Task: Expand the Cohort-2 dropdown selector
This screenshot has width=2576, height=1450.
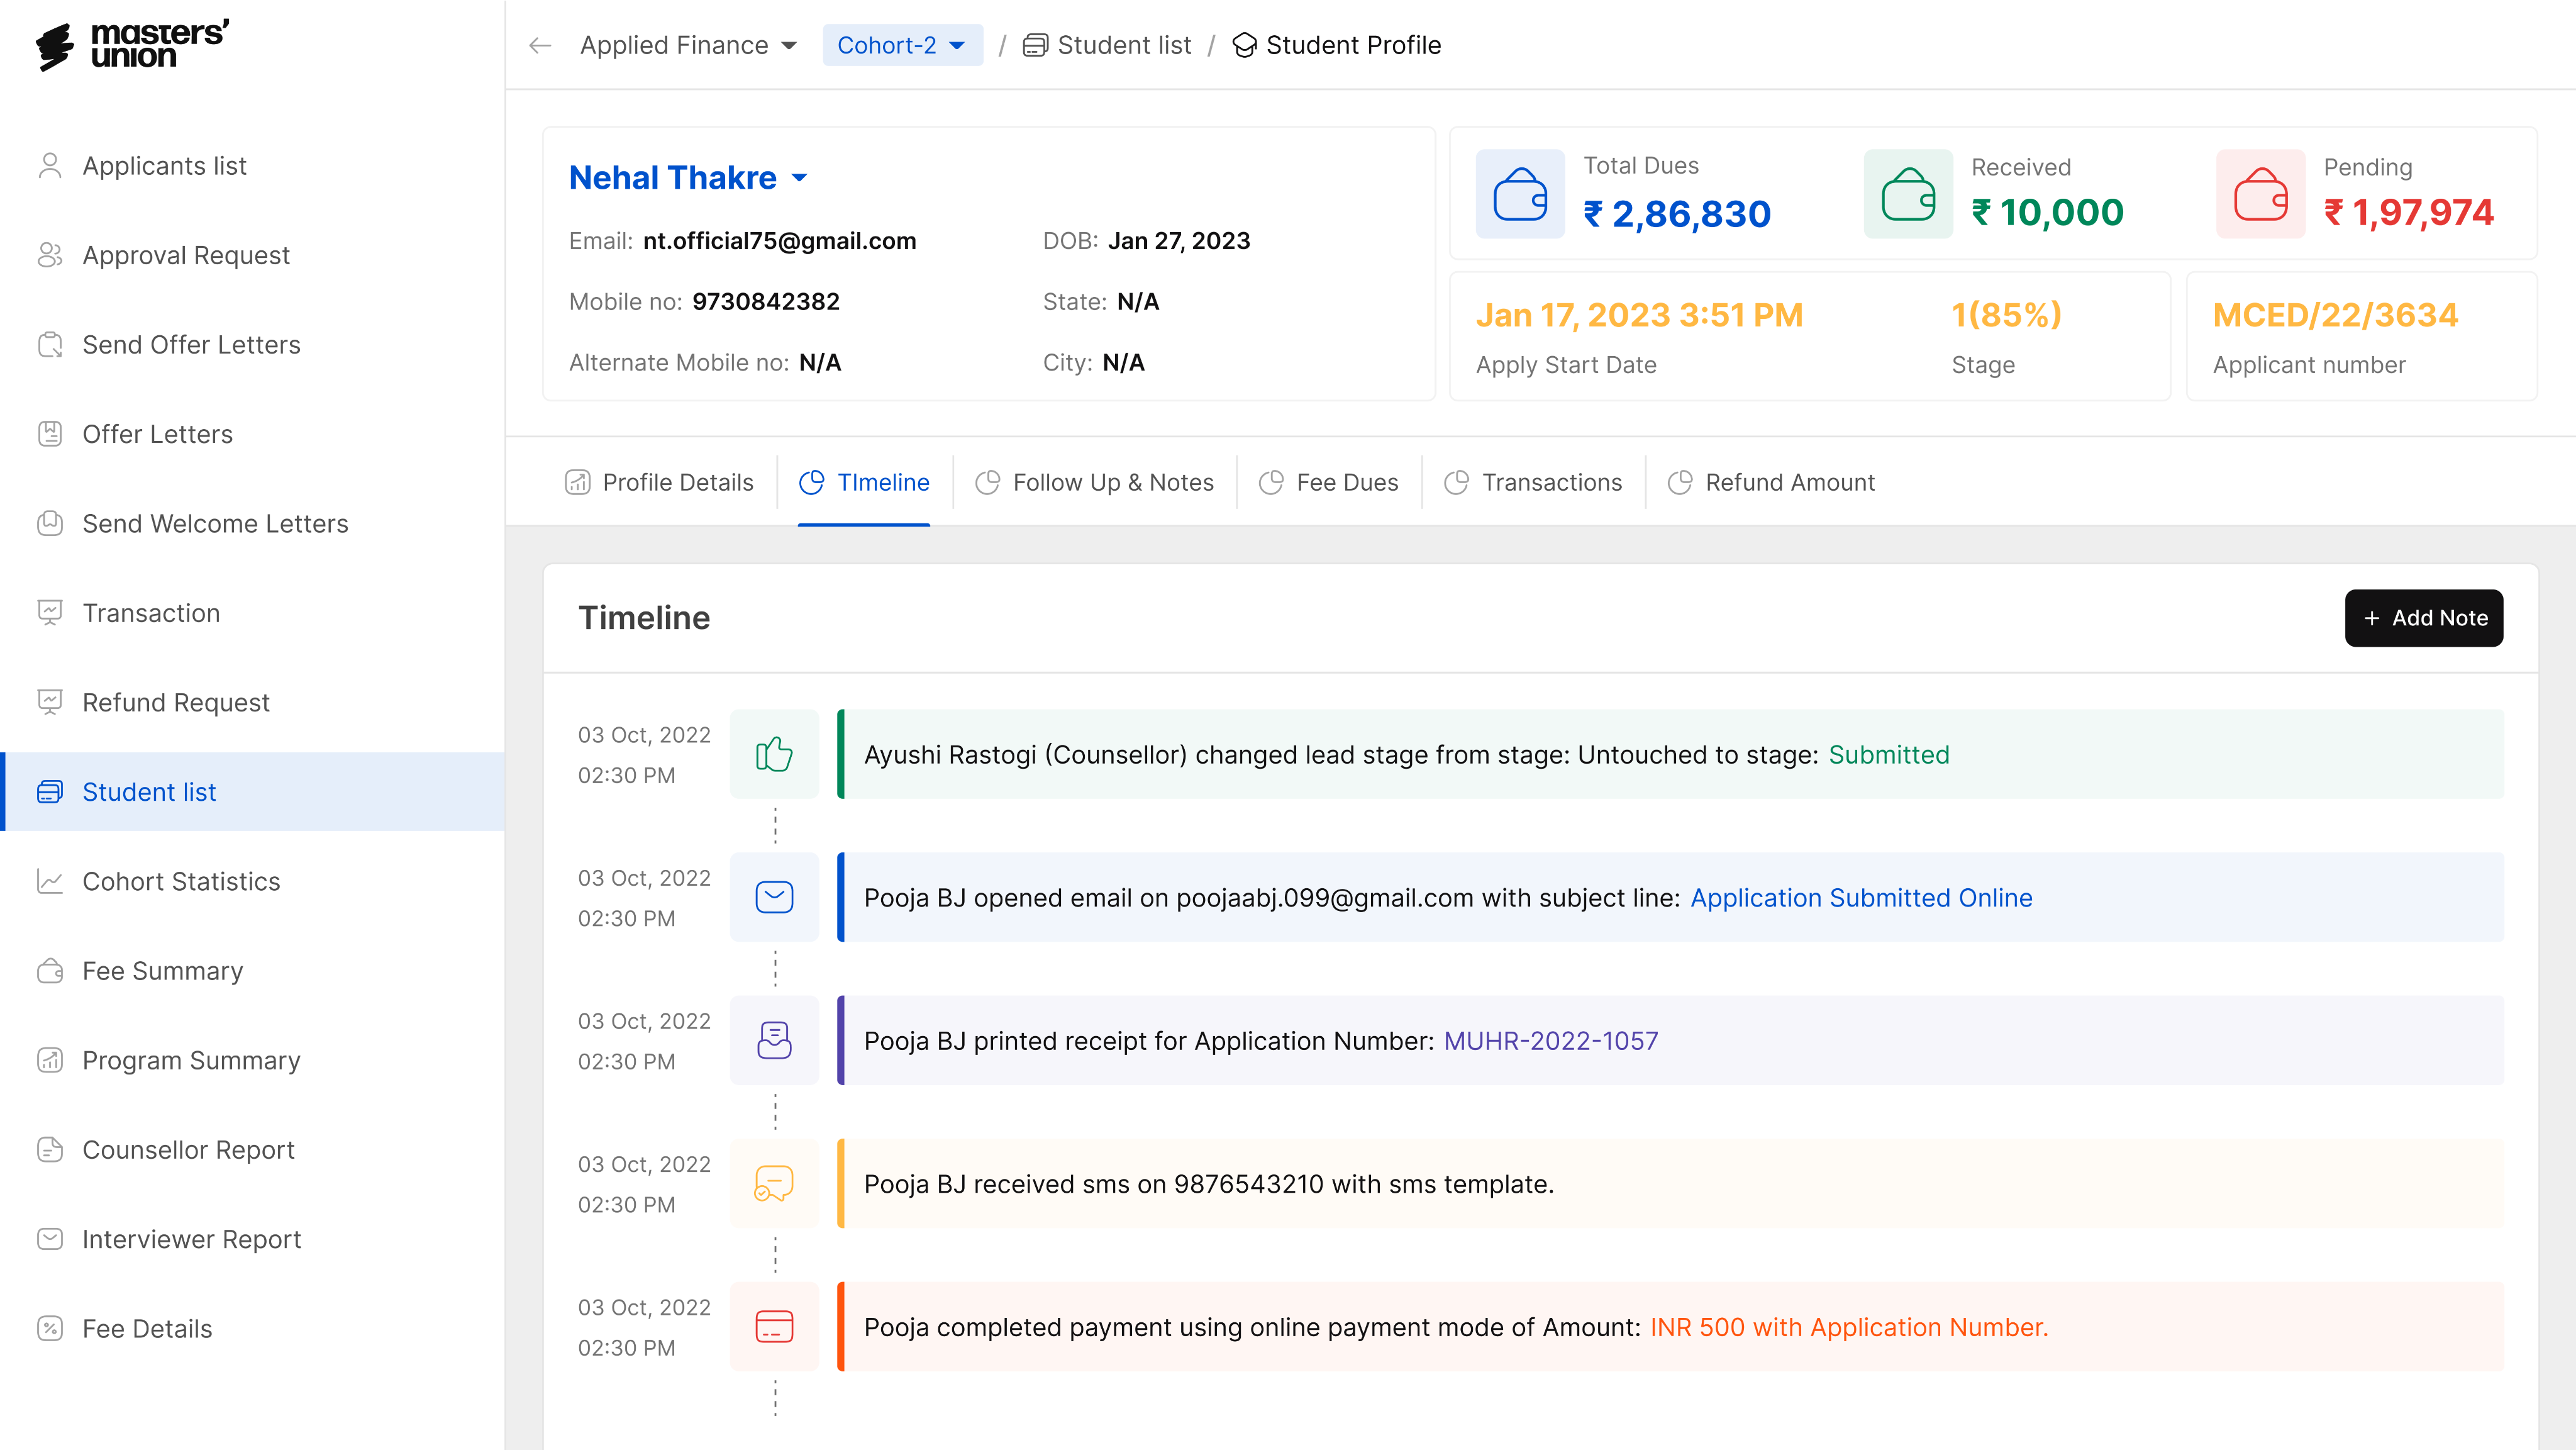Action: coord(901,45)
